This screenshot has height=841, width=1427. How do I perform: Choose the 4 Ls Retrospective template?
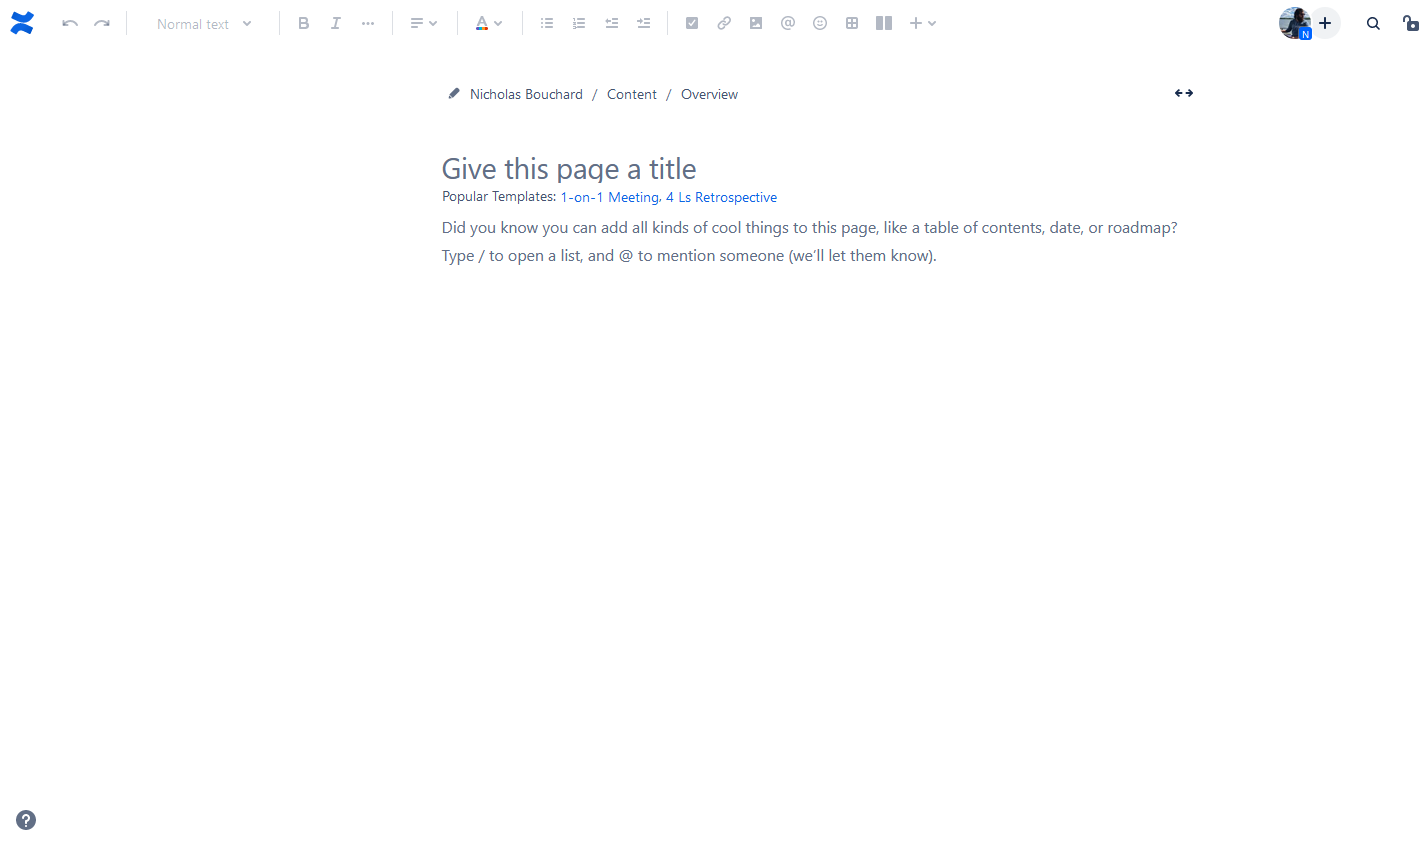(x=721, y=197)
